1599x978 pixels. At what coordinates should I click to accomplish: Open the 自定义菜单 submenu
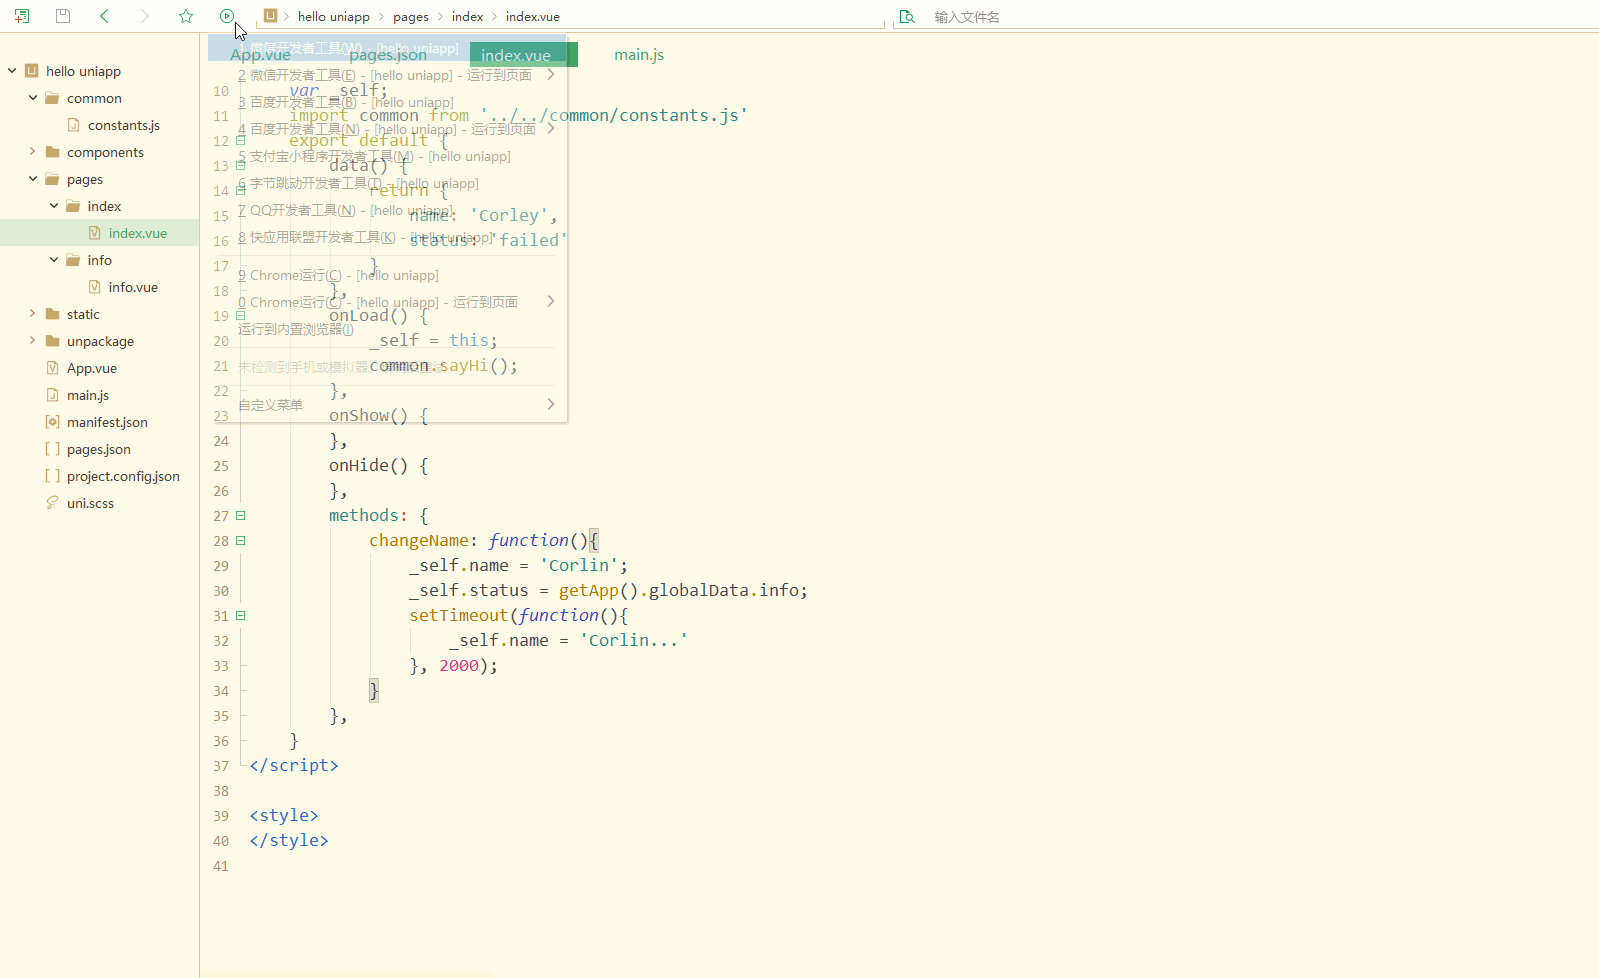tap(387, 405)
